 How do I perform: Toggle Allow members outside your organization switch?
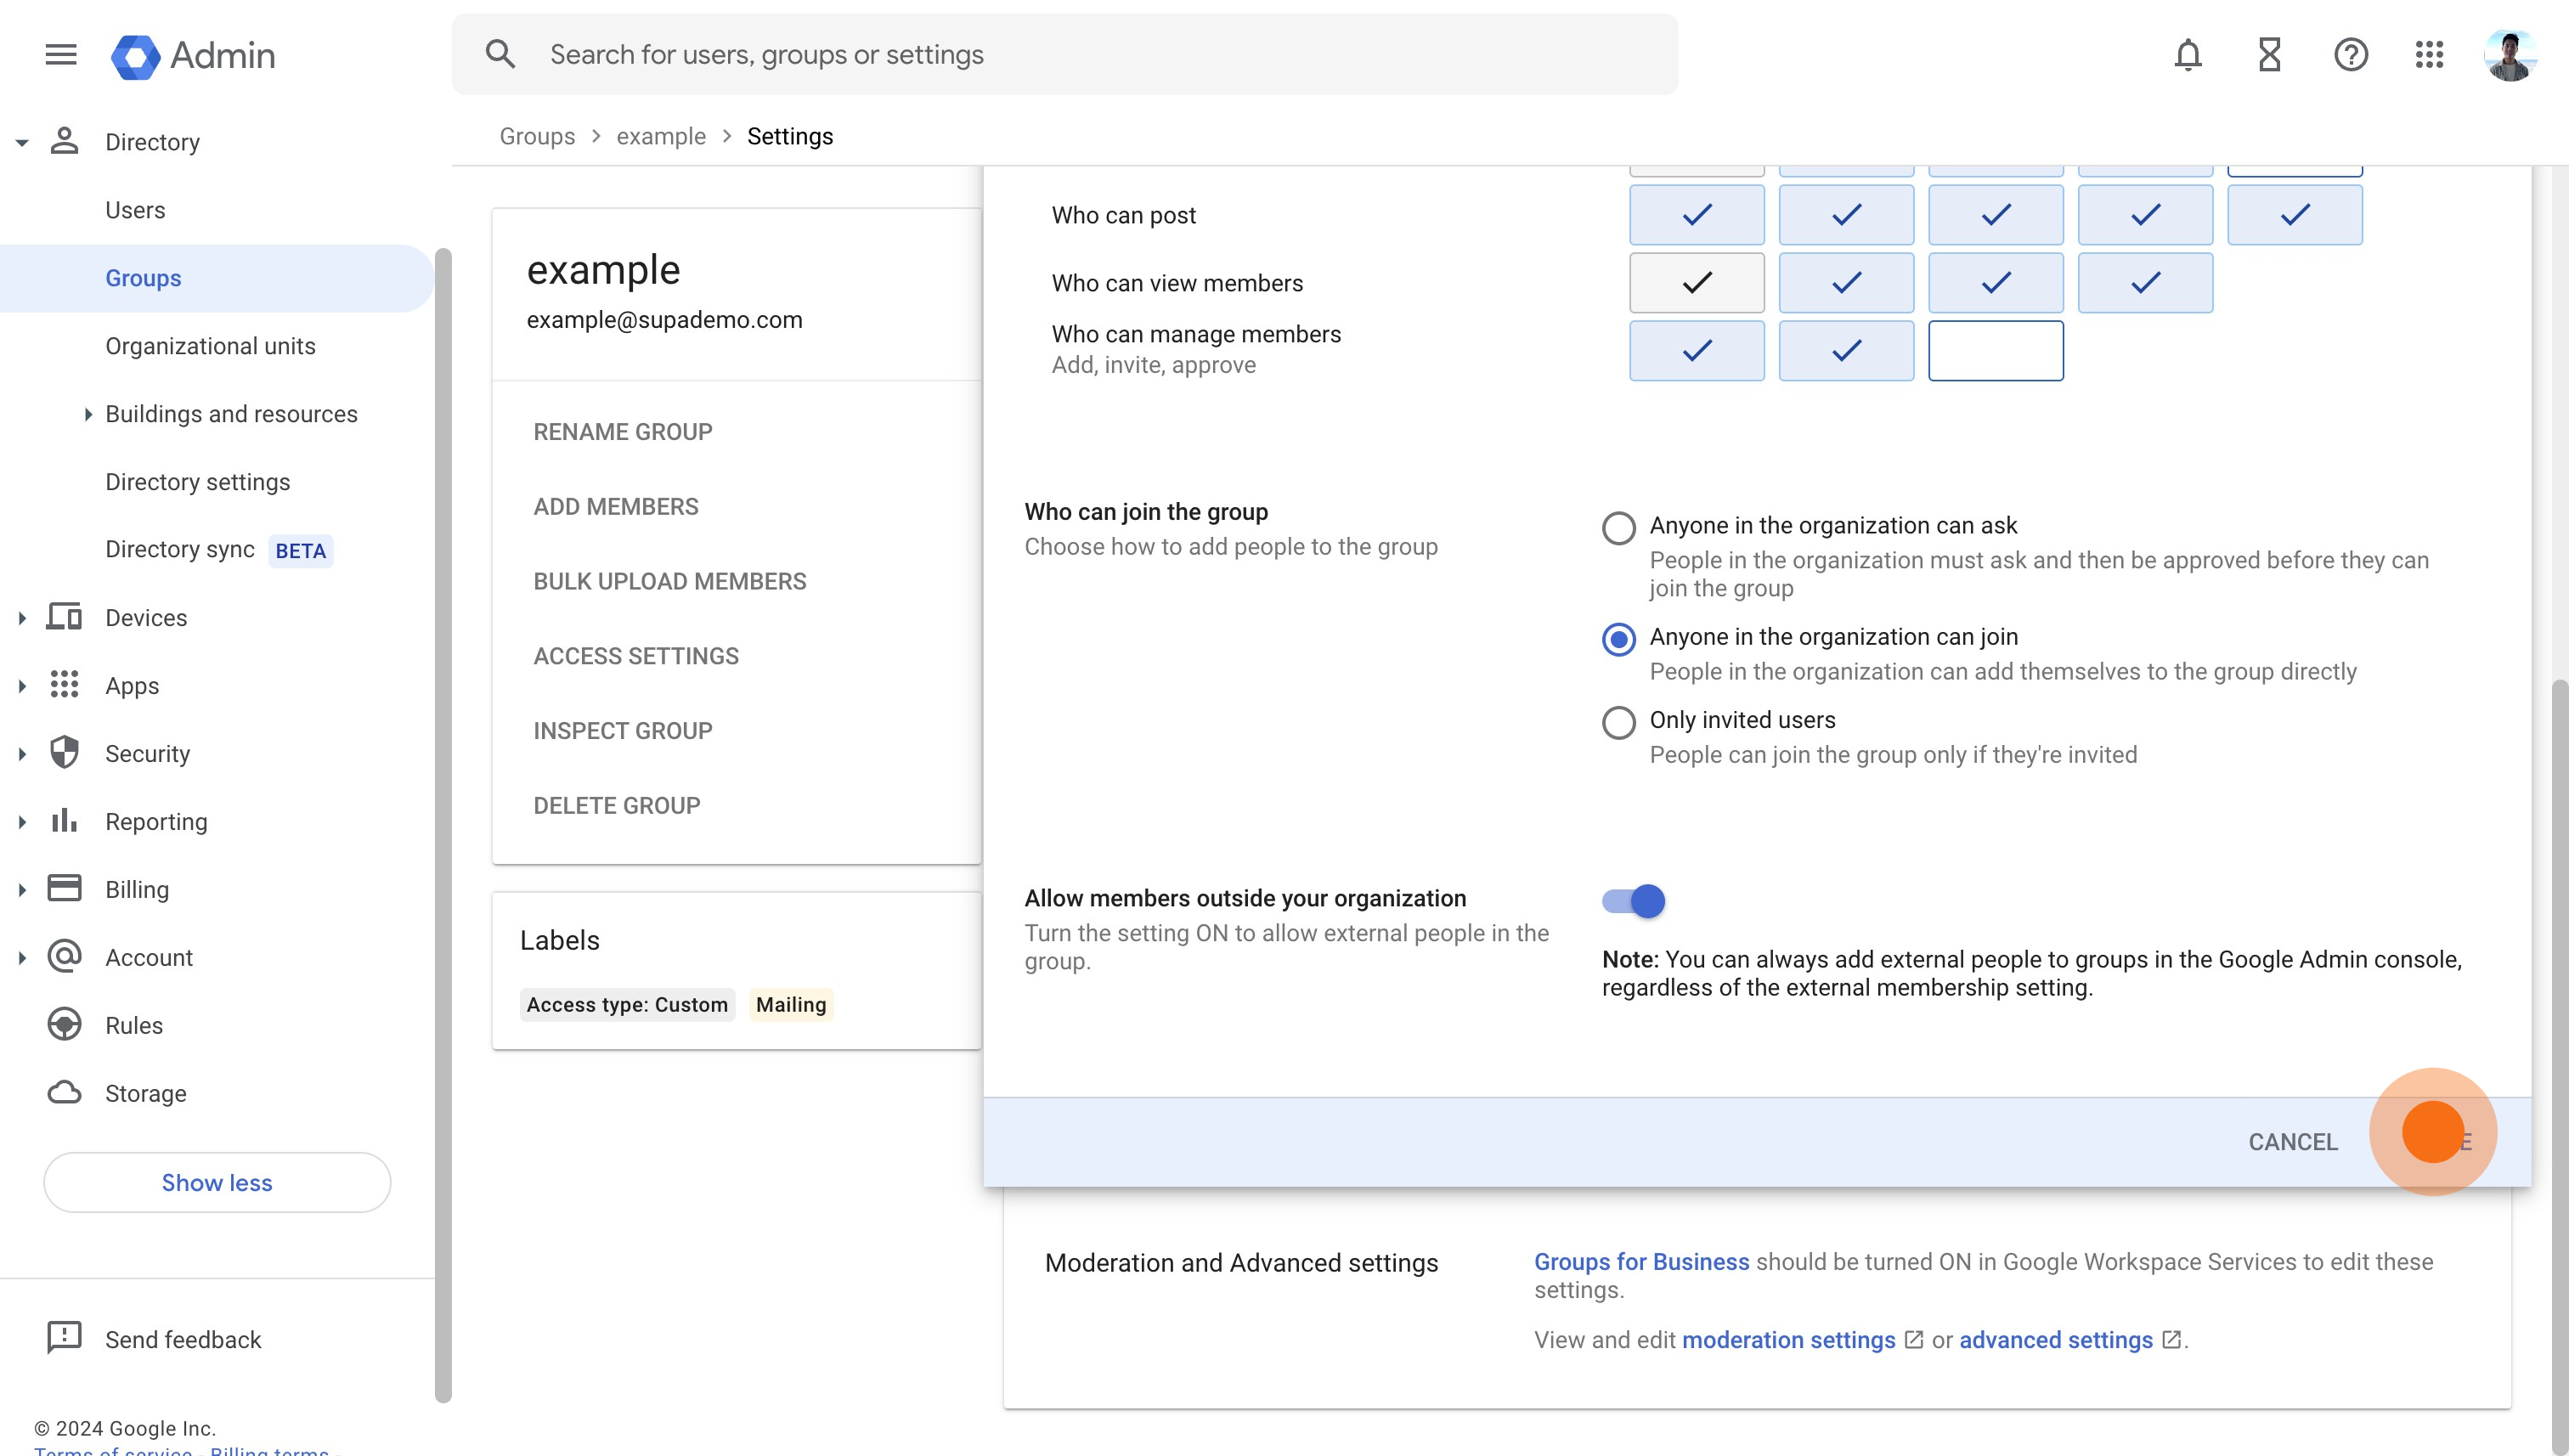pos(1633,901)
